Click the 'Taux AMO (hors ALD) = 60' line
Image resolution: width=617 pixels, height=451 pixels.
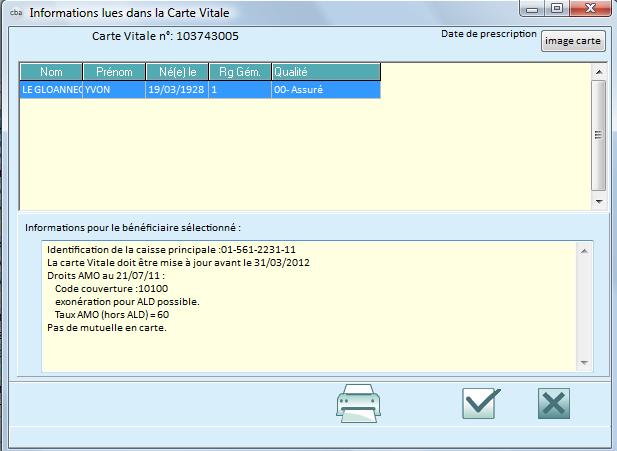click(112, 314)
